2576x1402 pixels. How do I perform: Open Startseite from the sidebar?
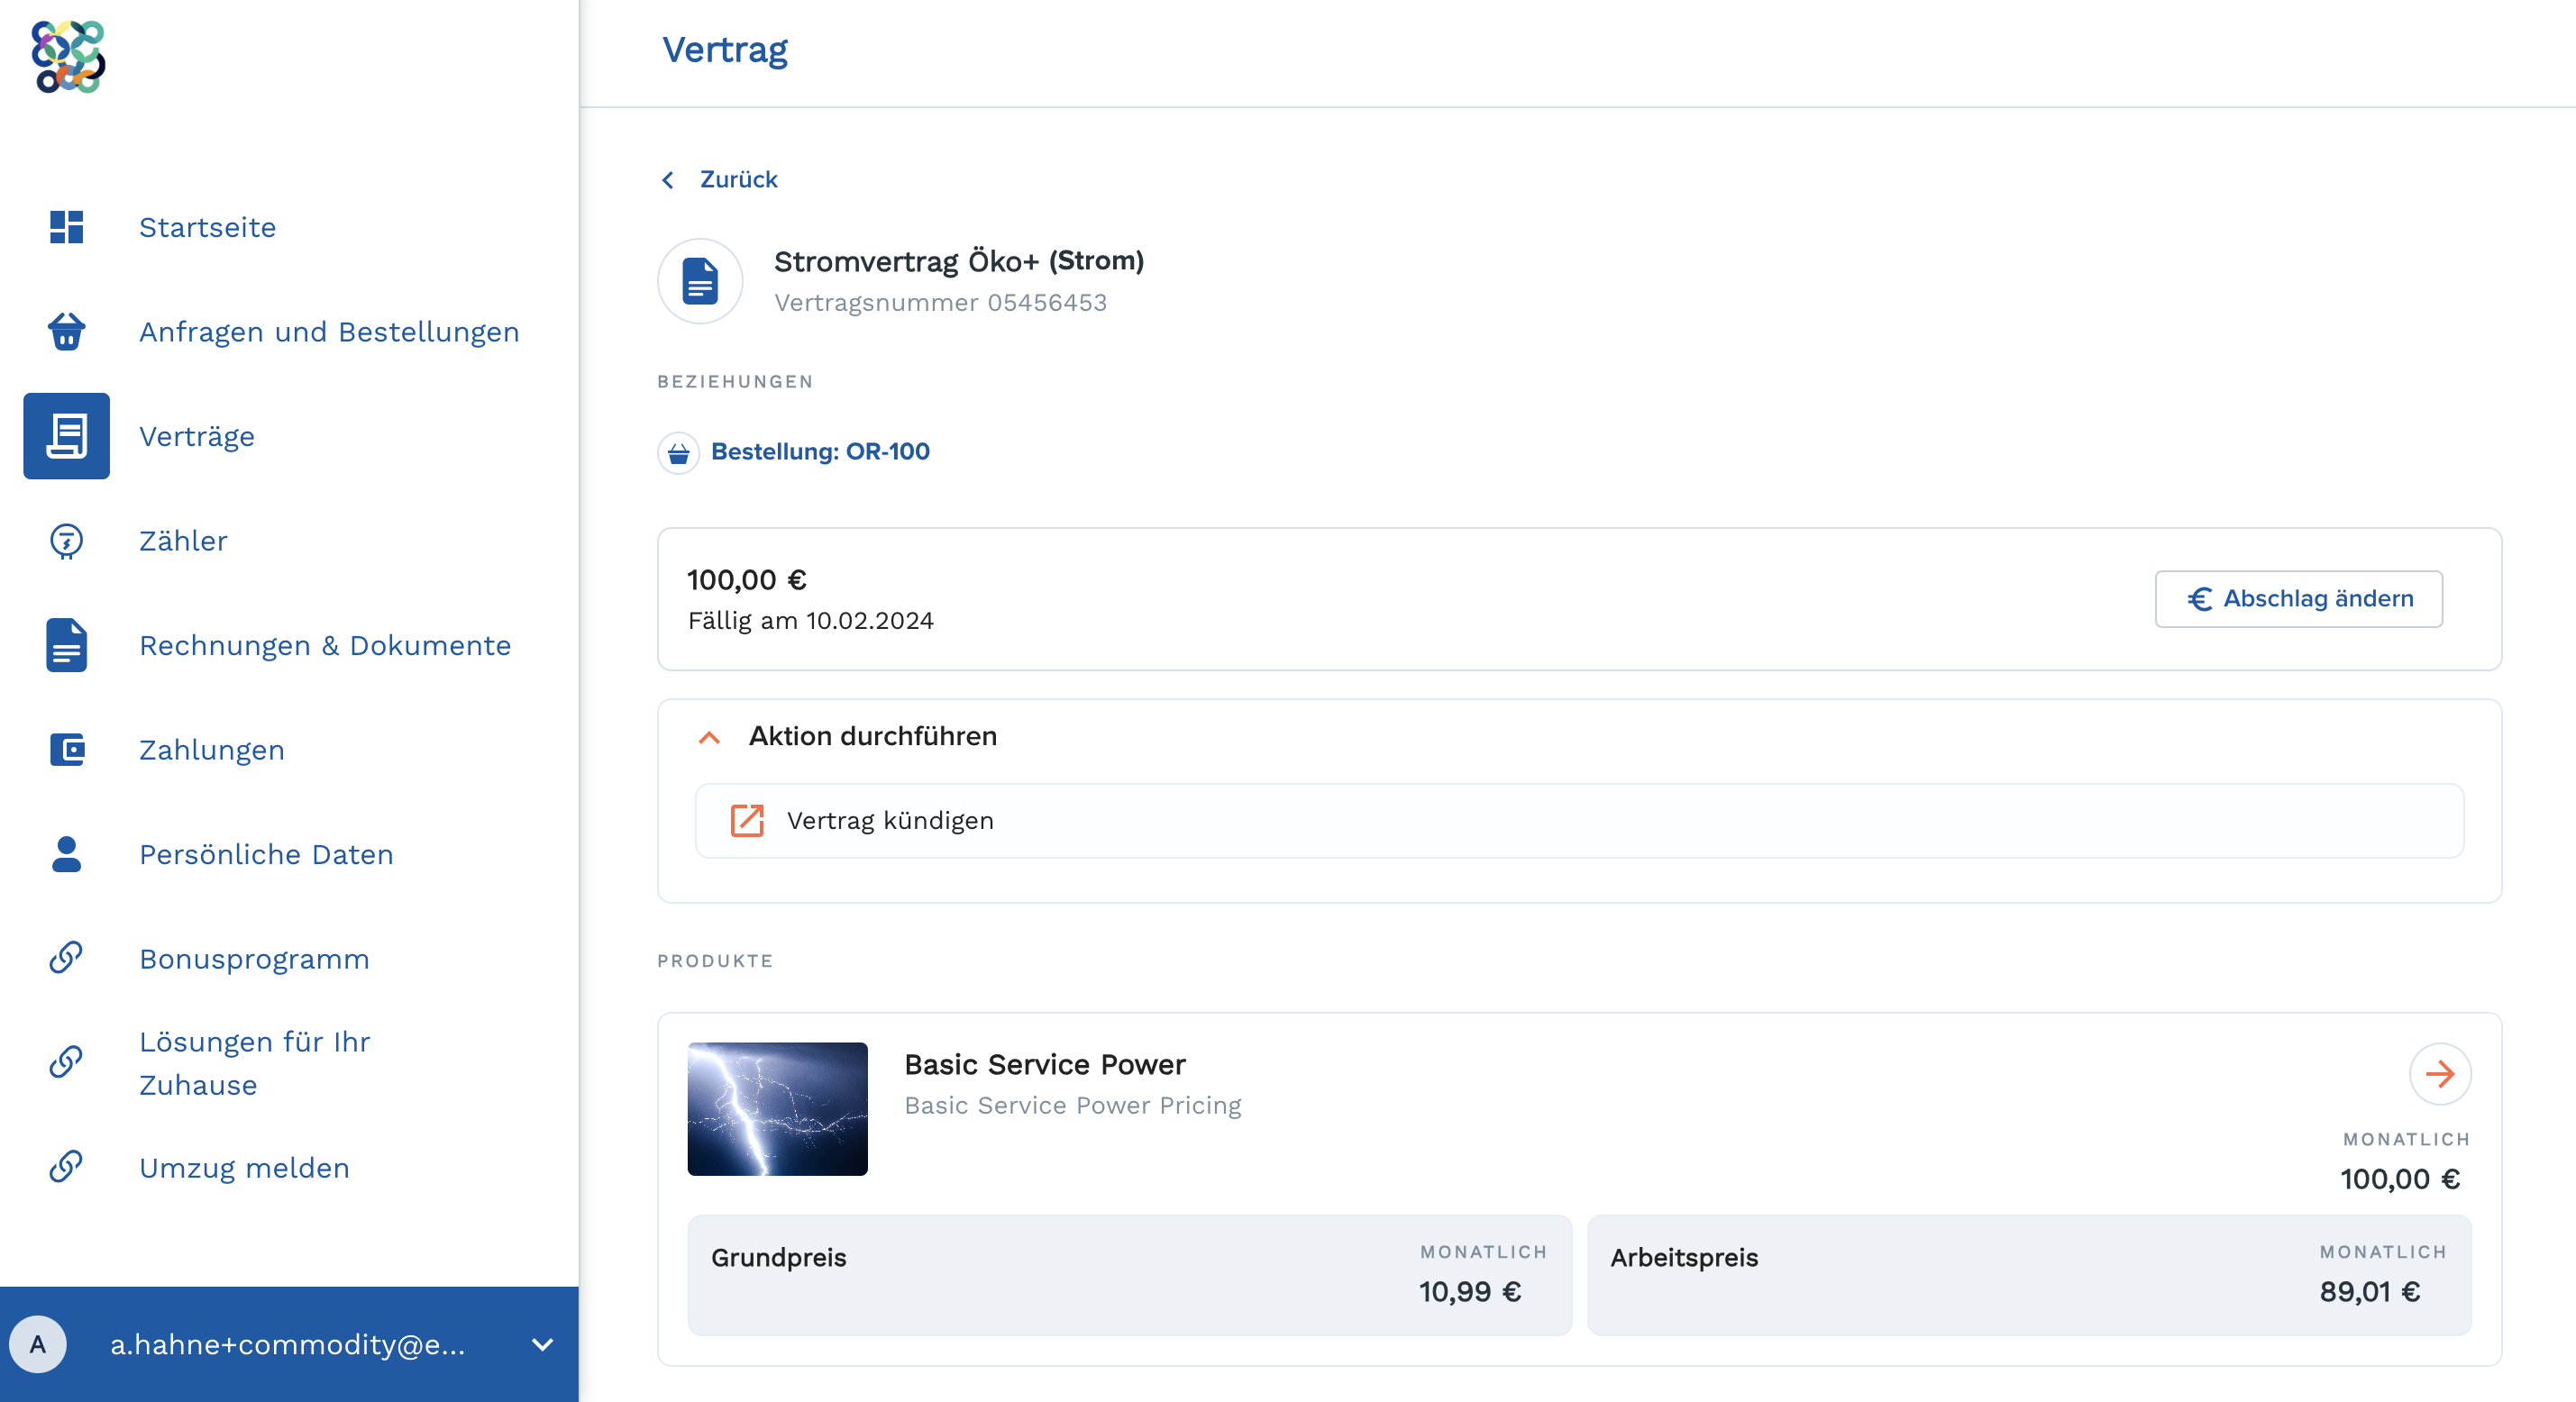(x=207, y=227)
